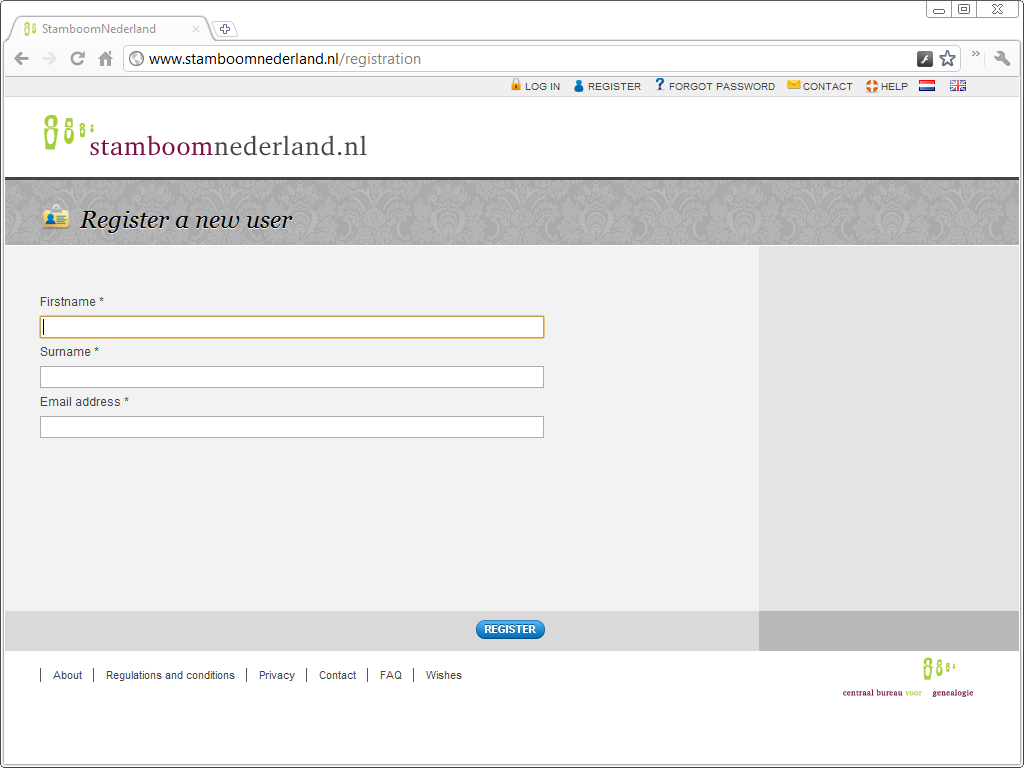Click the globe site info icon

click(136, 59)
